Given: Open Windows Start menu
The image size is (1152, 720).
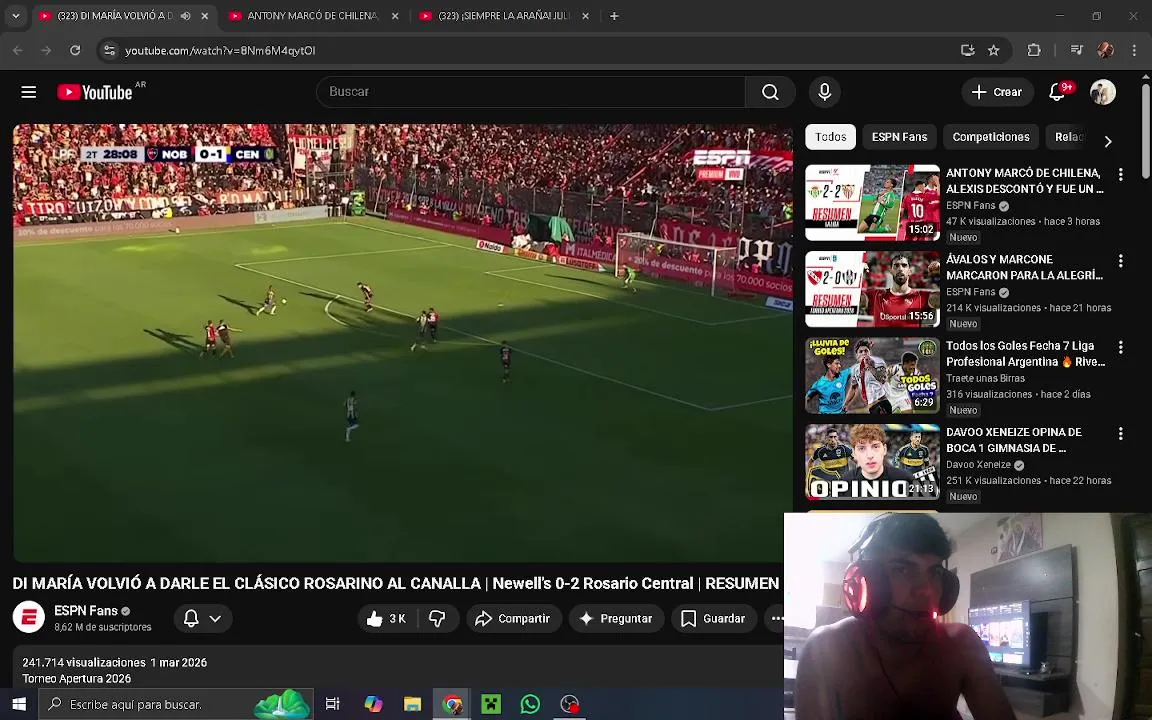Looking at the screenshot, I should pos(19,704).
